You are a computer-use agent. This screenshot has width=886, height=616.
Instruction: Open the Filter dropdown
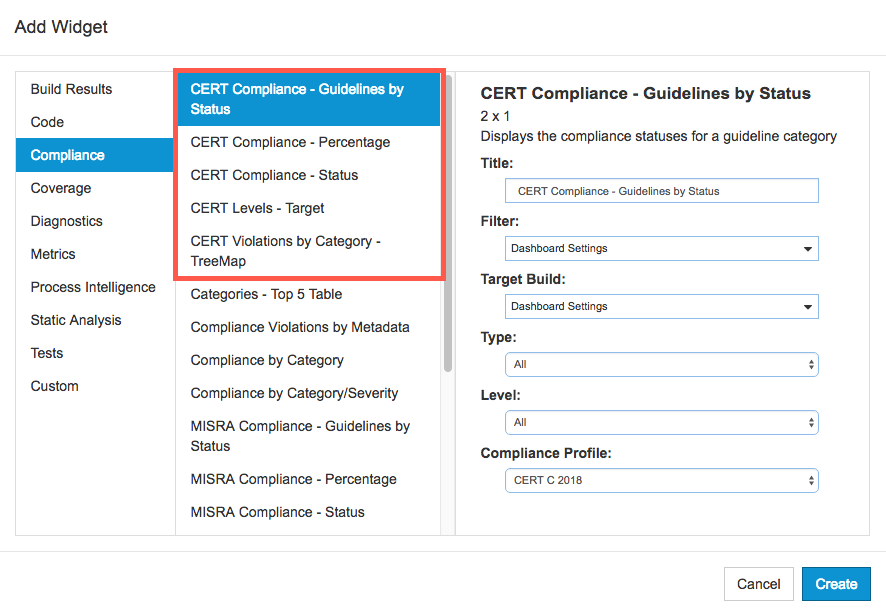[661, 249]
